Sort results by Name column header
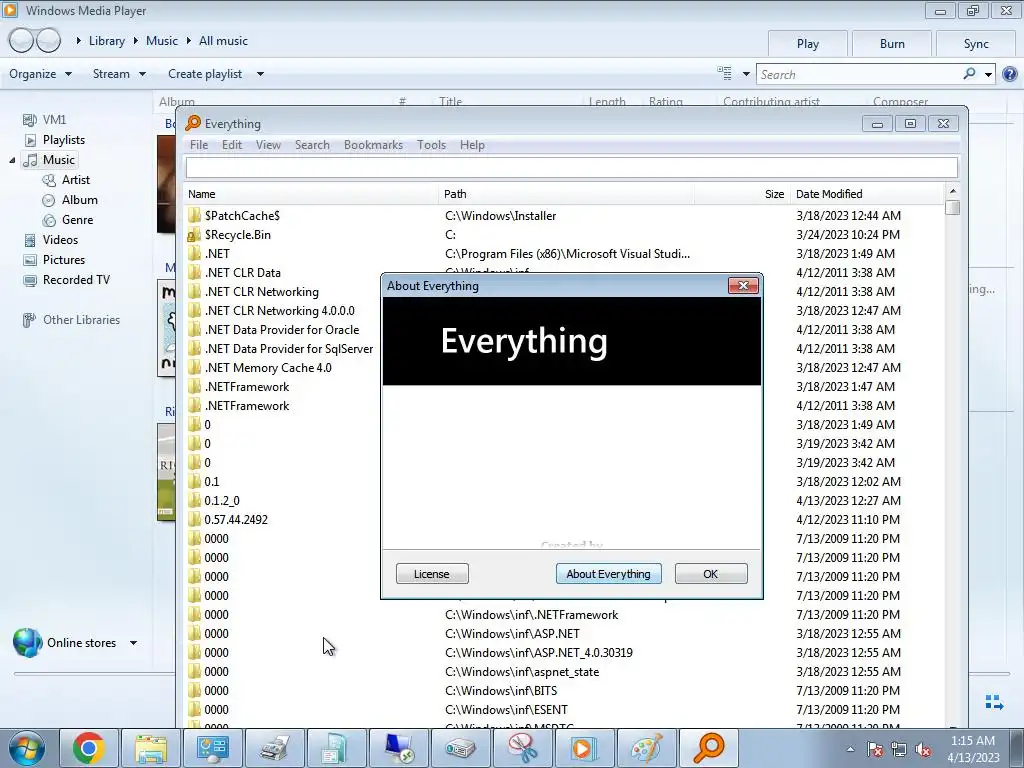 (x=312, y=194)
